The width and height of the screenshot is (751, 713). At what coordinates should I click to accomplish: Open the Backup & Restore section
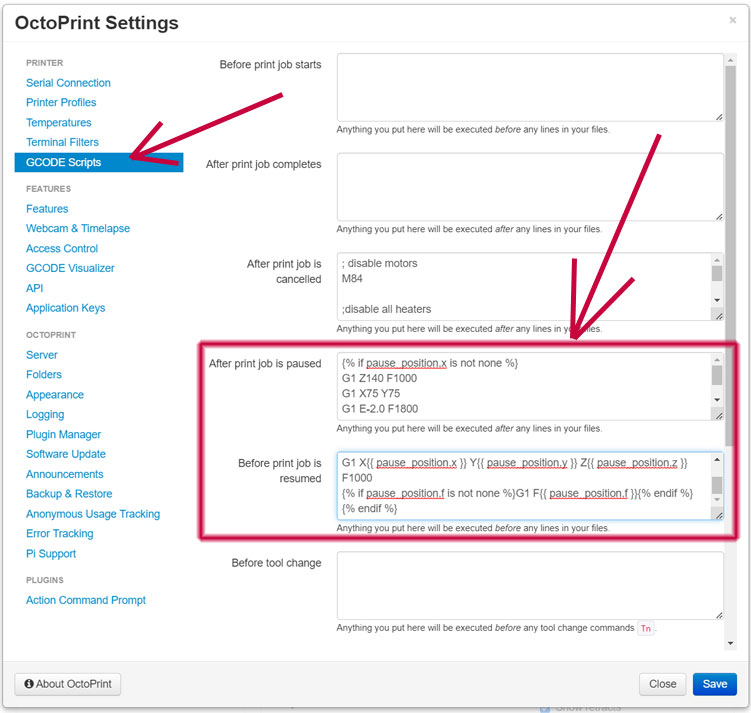coord(69,494)
